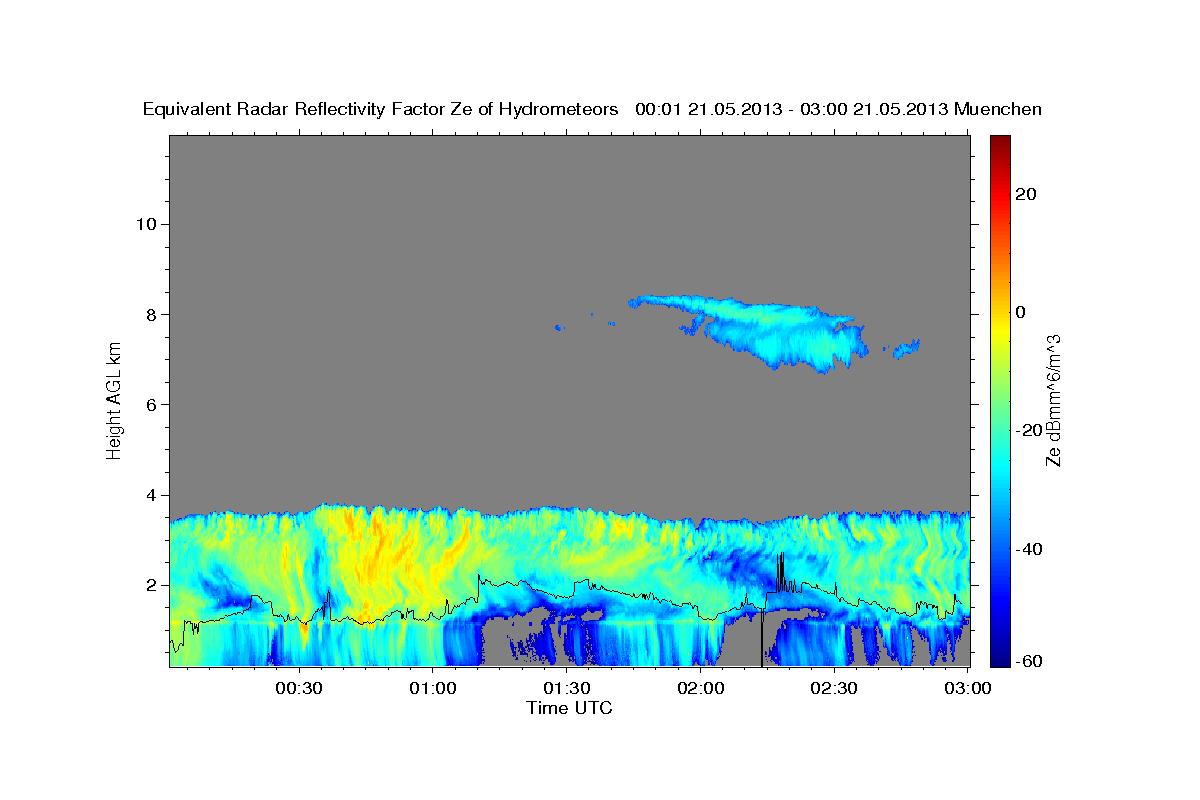Click the black vertical spike near 02:15

[762, 636]
